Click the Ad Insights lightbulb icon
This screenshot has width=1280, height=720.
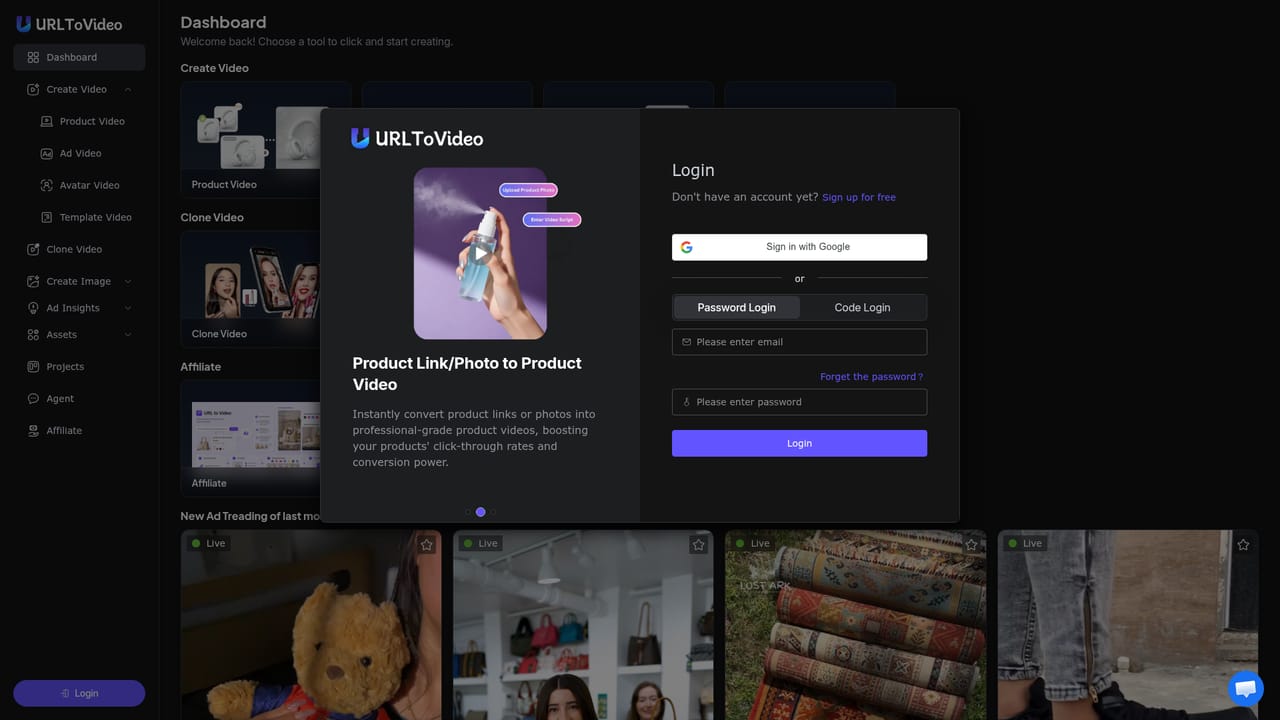coord(33,308)
